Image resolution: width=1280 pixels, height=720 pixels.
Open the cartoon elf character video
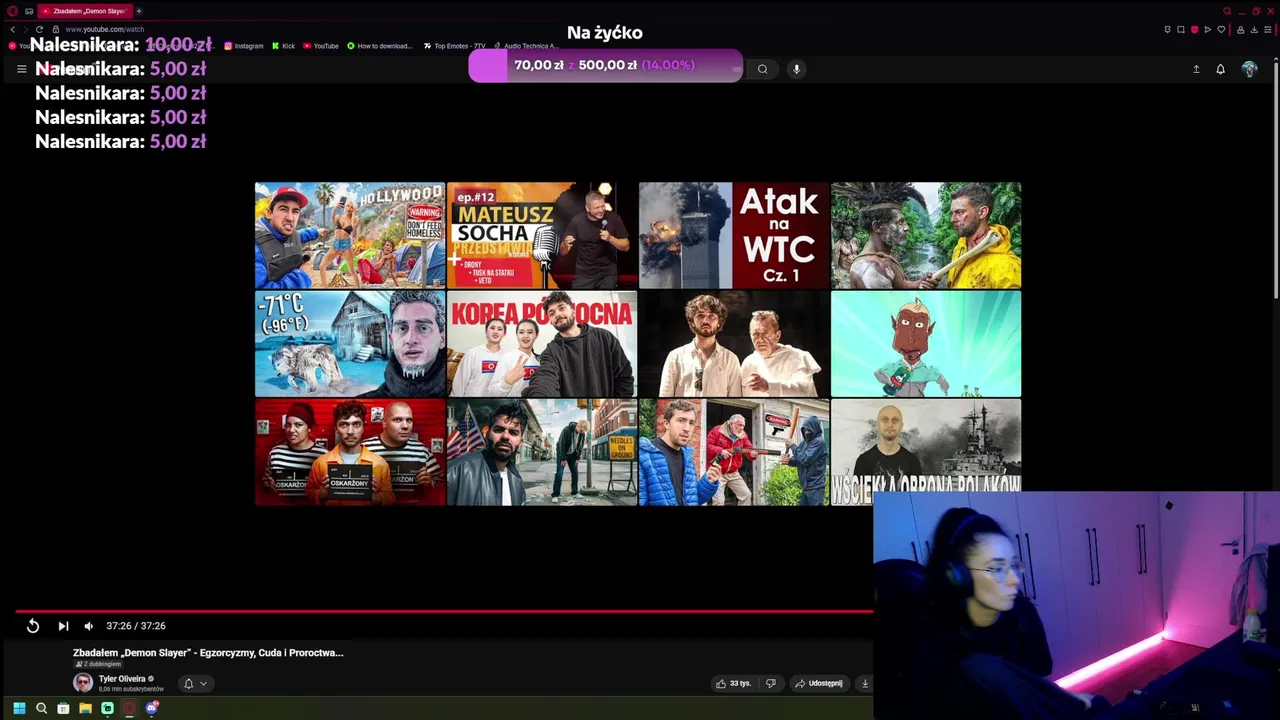click(x=926, y=344)
